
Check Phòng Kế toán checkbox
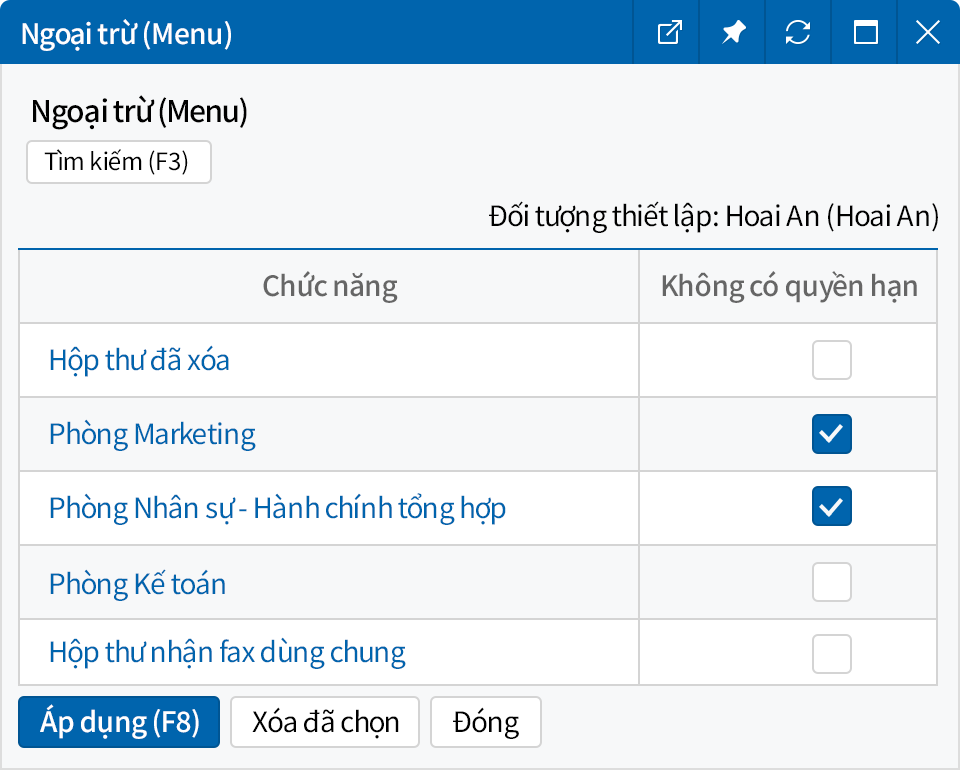click(831, 581)
